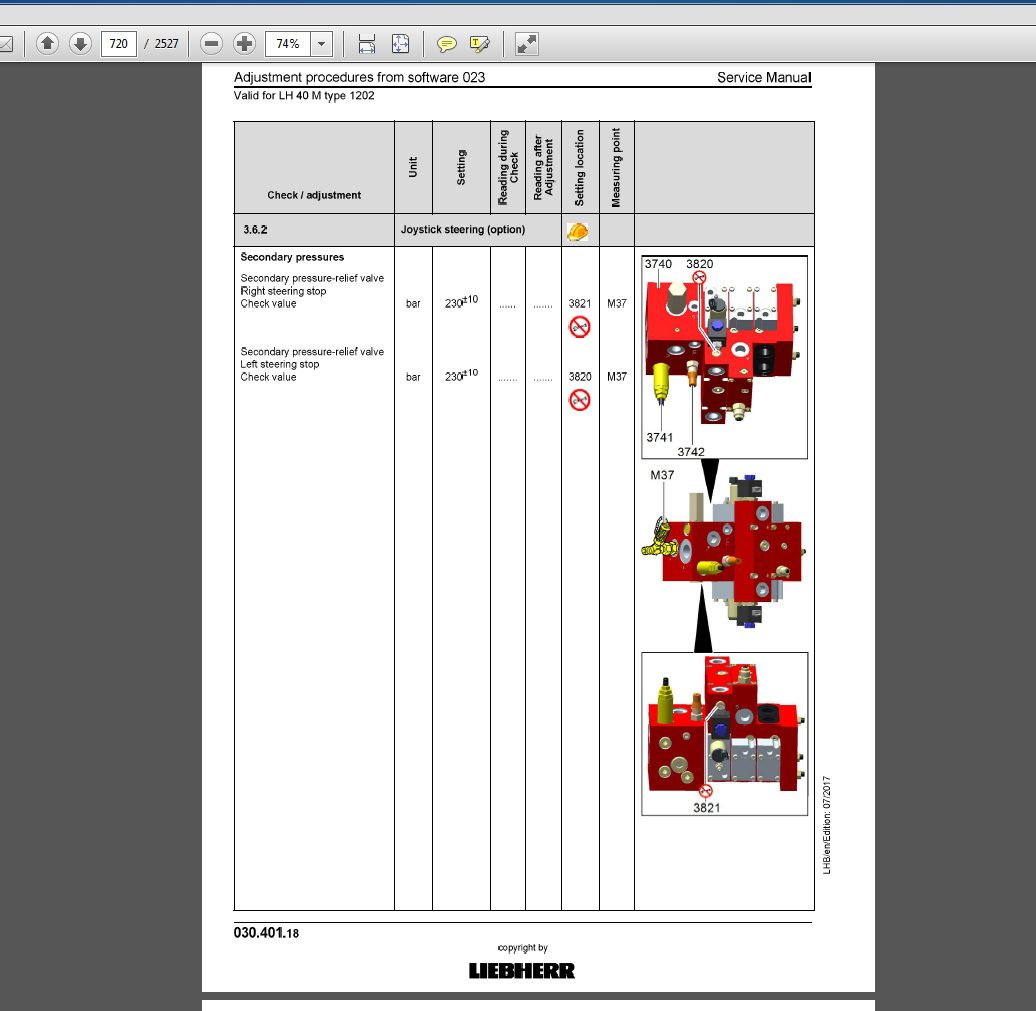This screenshot has width=1036, height=1011.
Task: Click the zoom percentage field showing 74%
Action: click(288, 44)
